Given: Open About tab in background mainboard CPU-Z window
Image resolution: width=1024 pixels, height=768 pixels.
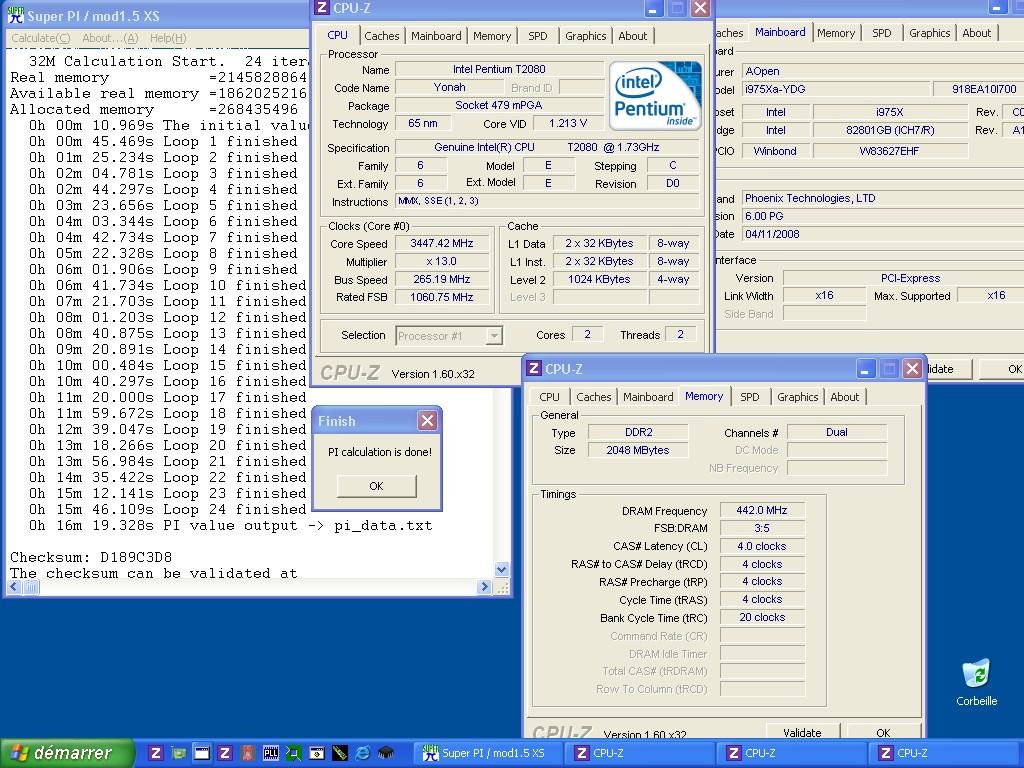Looking at the screenshot, I should pos(976,33).
